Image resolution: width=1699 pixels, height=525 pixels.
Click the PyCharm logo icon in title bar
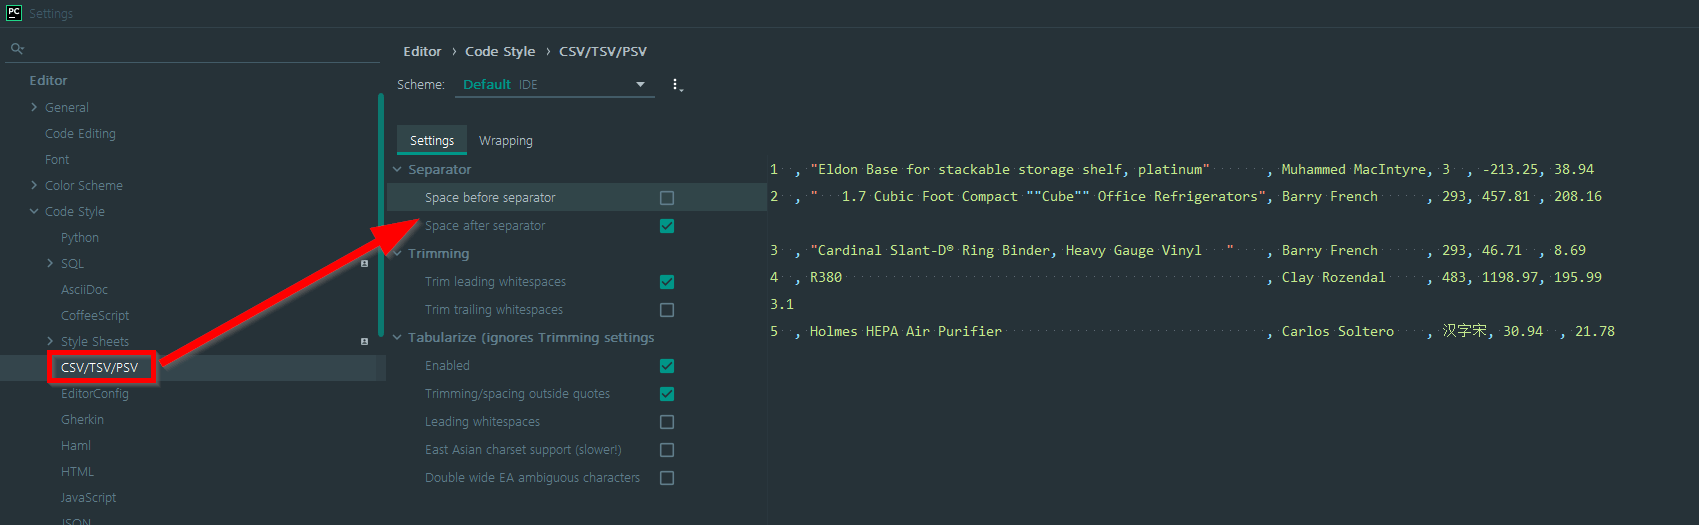[x=13, y=13]
